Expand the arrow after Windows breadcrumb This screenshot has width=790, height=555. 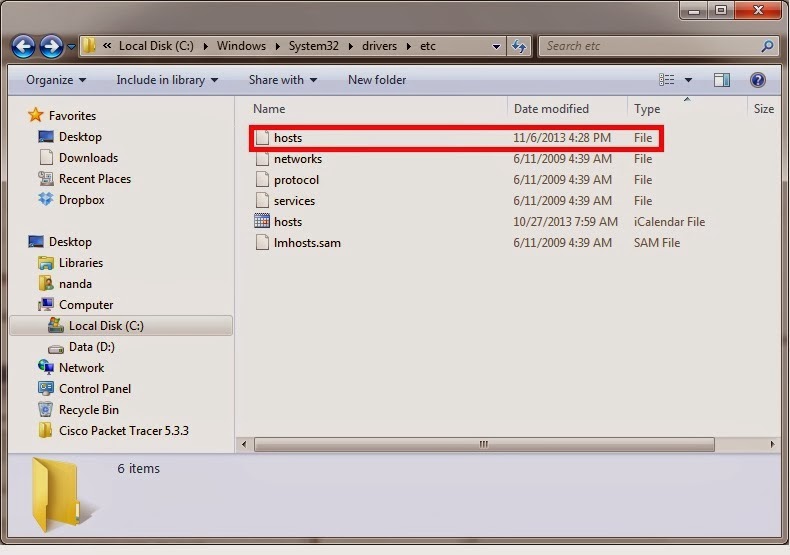pos(277,47)
